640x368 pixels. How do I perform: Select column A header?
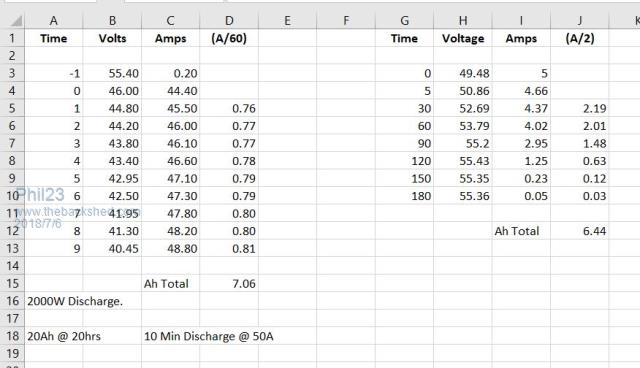(53, 20)
